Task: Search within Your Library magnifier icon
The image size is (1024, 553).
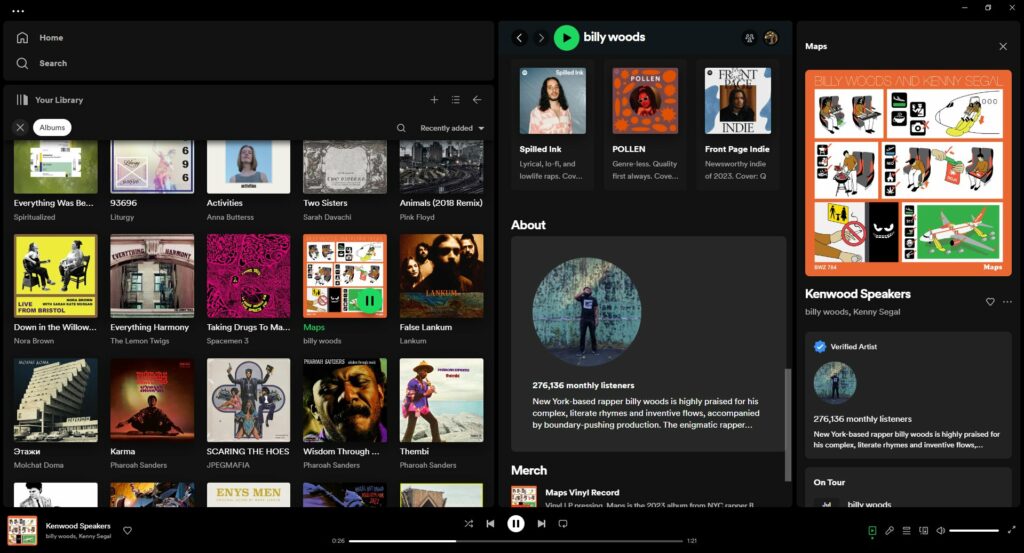Action: click(x=402, y=128)
